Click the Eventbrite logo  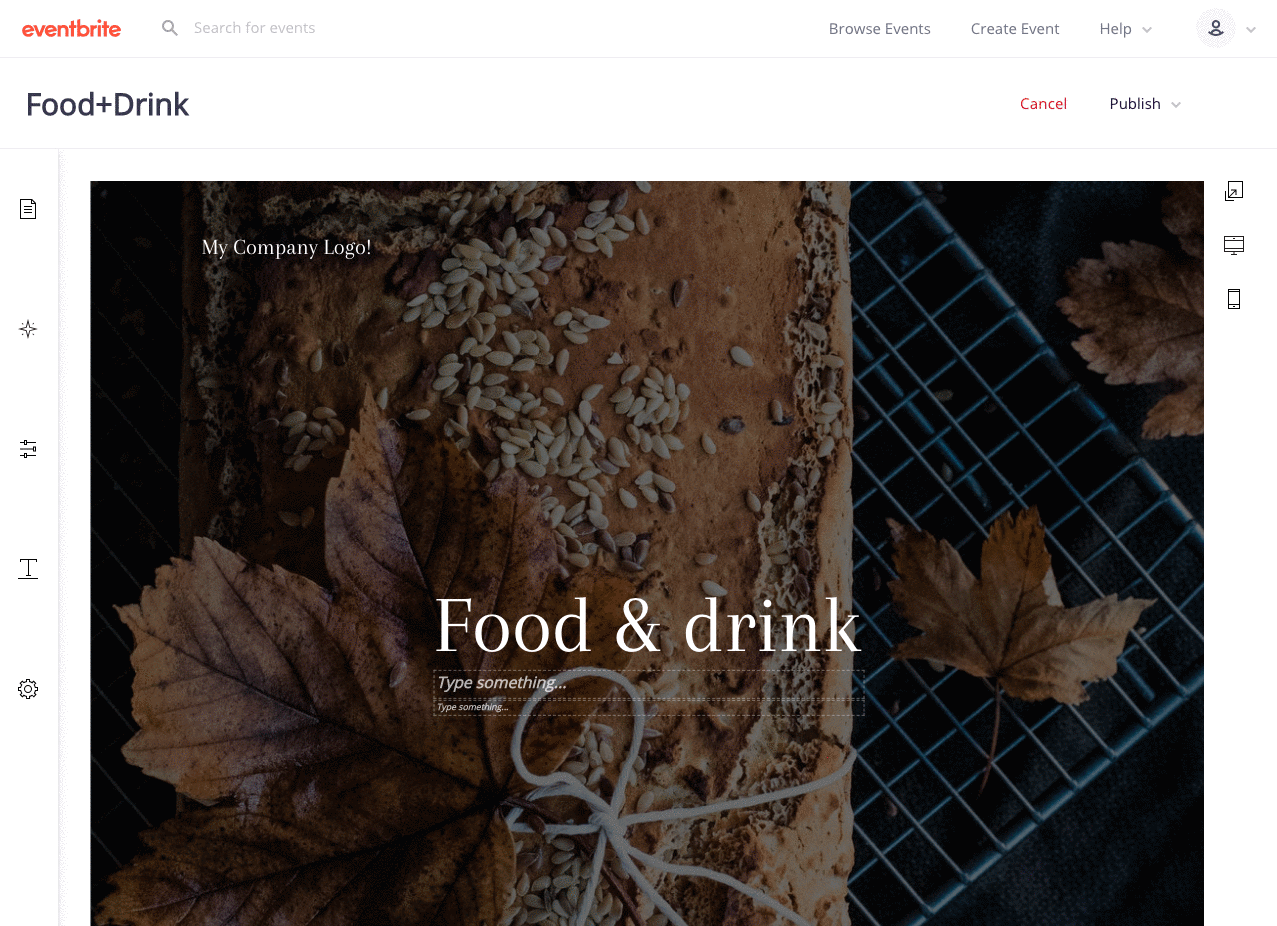click(71, 29)
